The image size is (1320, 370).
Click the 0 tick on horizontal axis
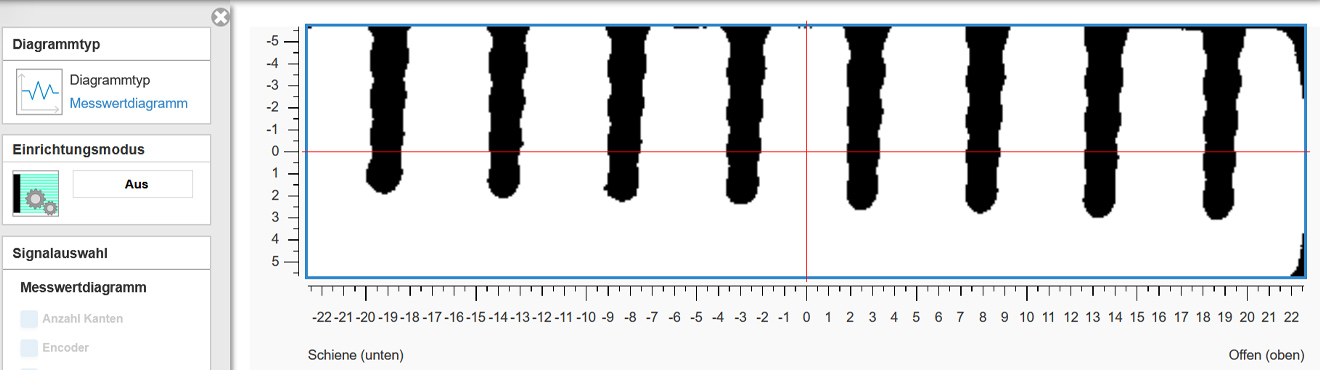[x=806, y=317]
